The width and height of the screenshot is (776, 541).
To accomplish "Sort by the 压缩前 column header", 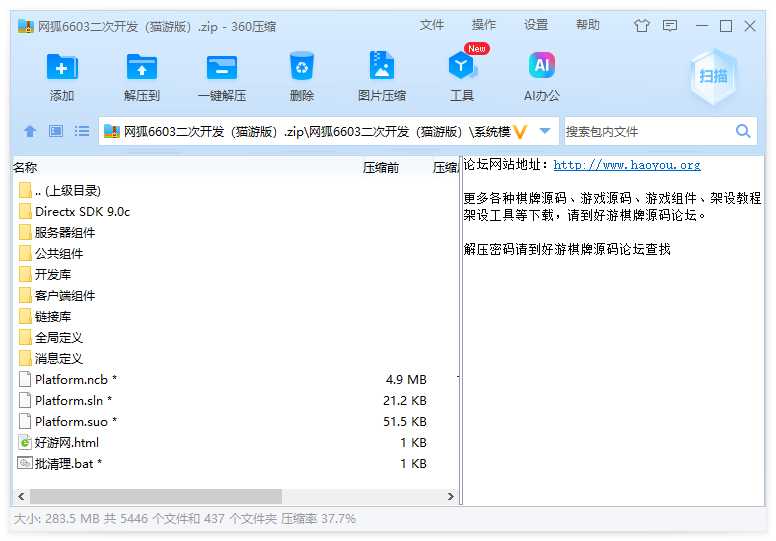I will pyautogui.click(x=381, y=168).
